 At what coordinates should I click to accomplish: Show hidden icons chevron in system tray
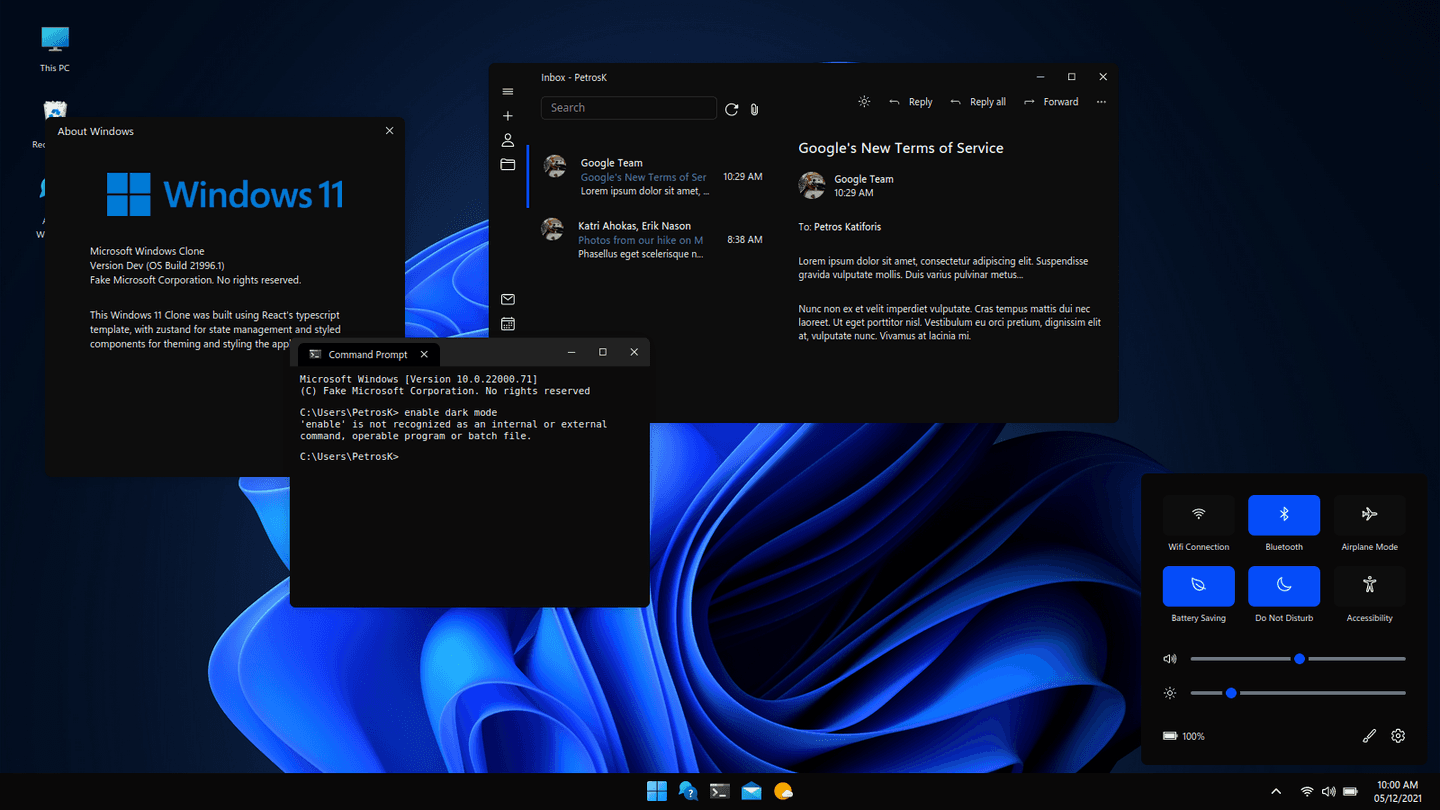(1276, 792)
